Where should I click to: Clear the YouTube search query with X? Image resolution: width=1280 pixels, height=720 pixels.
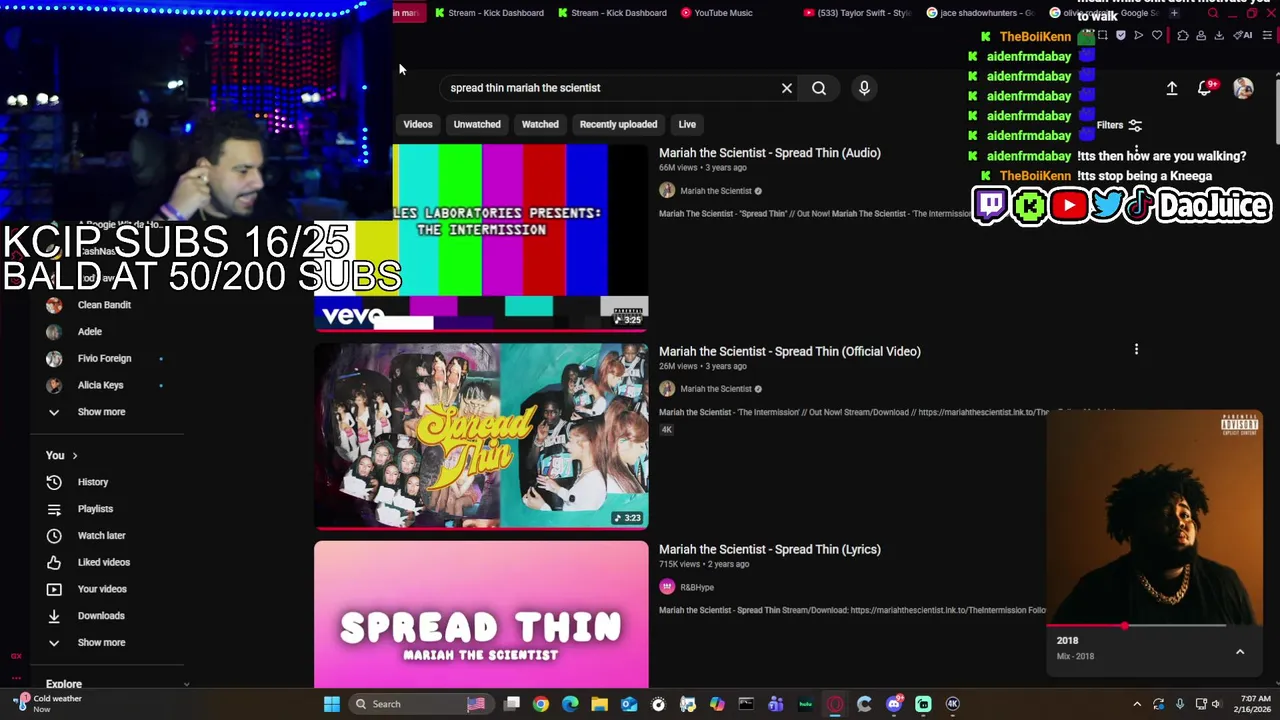pos(787,88)
